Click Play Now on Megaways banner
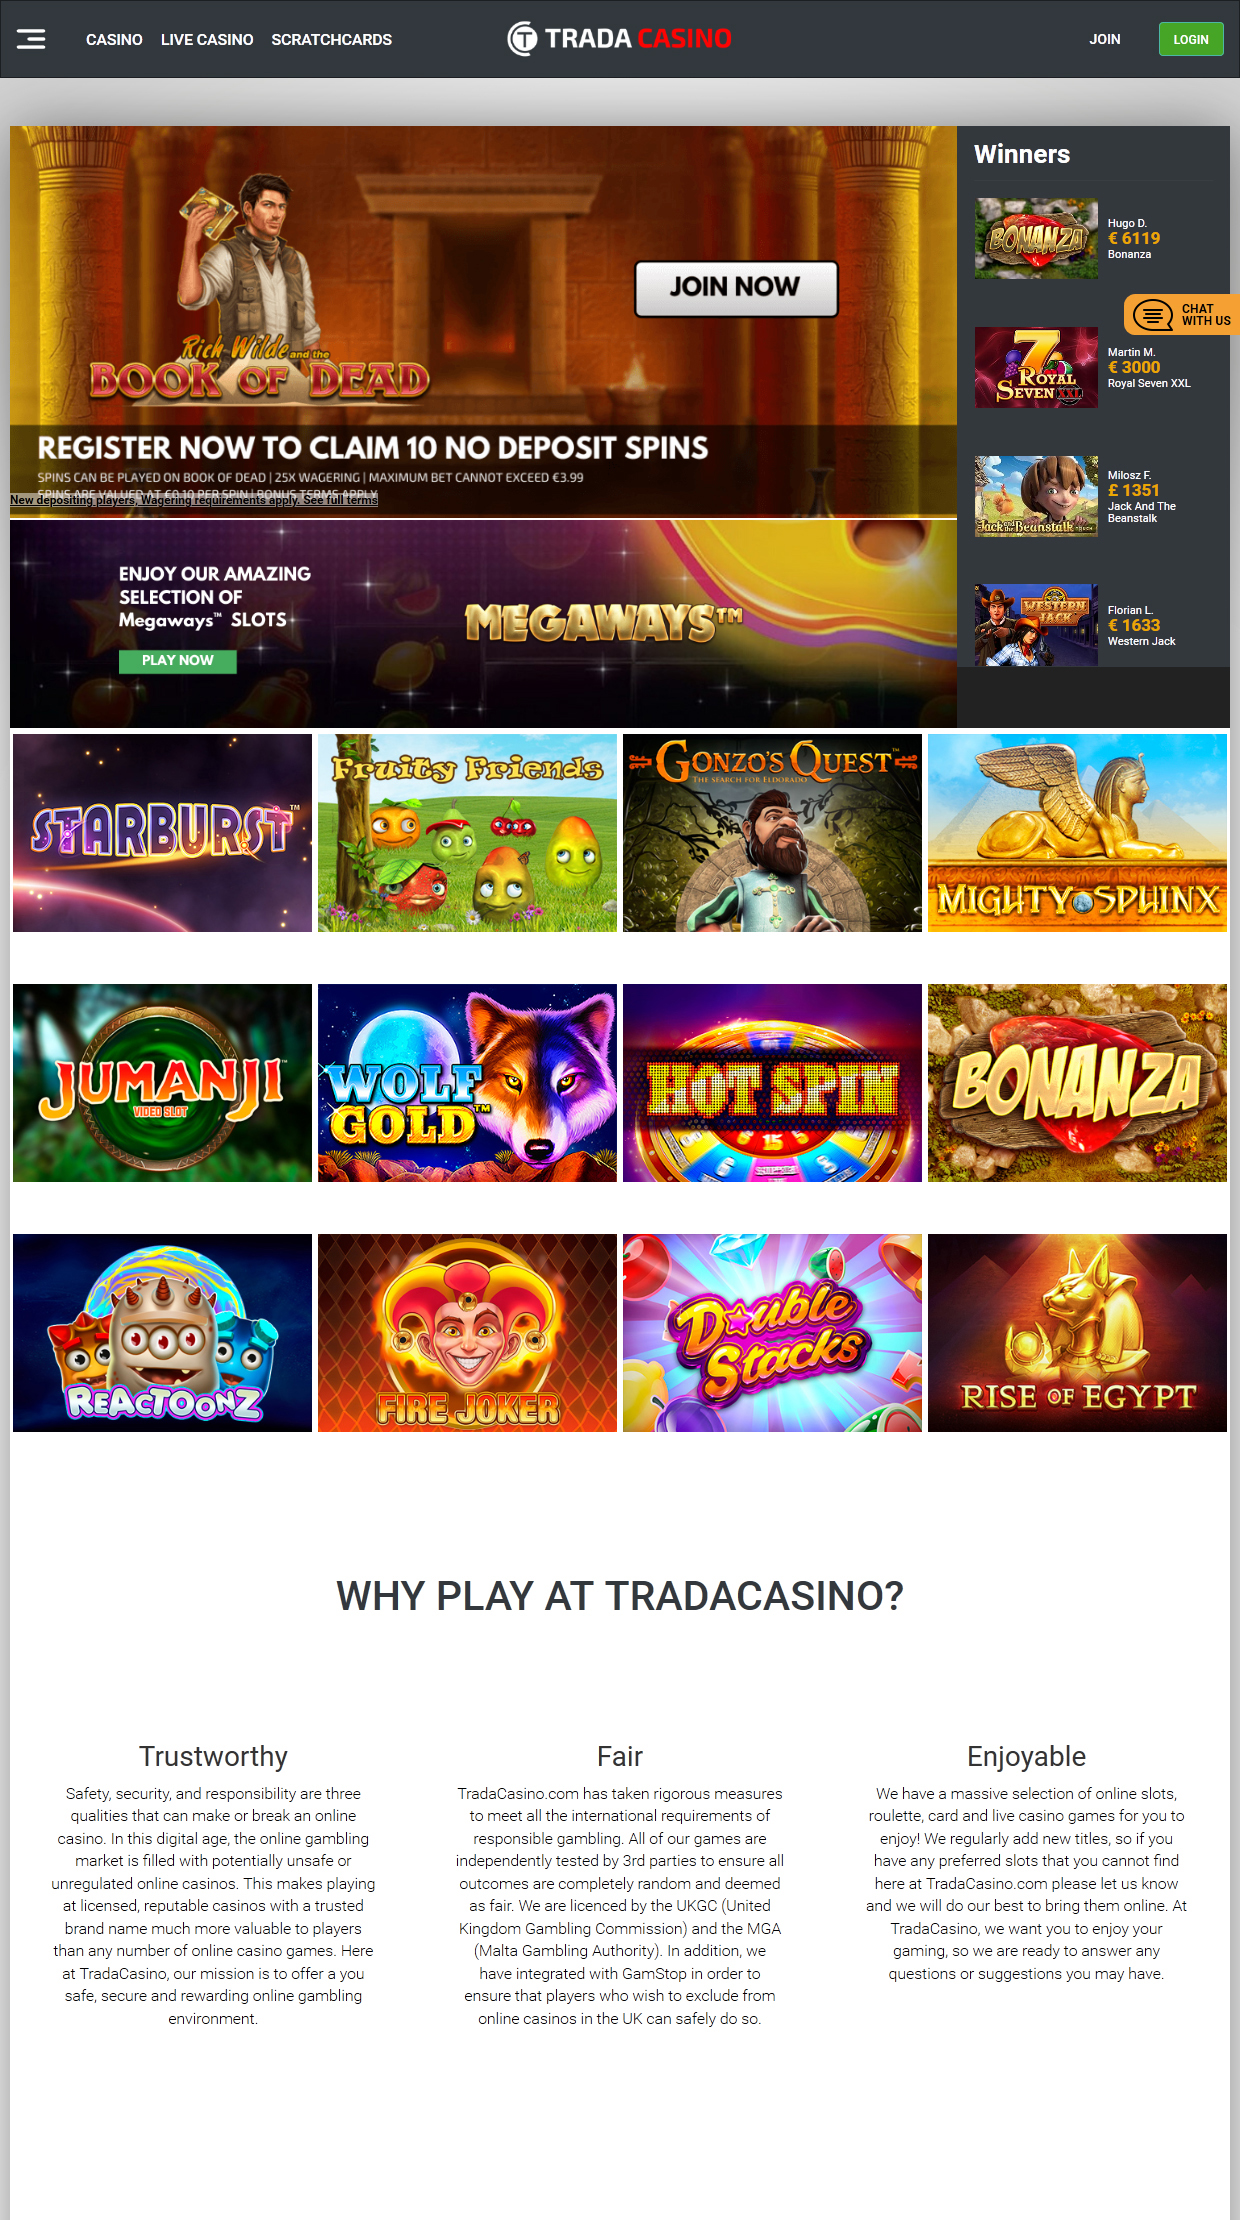Viewport: 1240px width, 2220px height. pos(178,660)
